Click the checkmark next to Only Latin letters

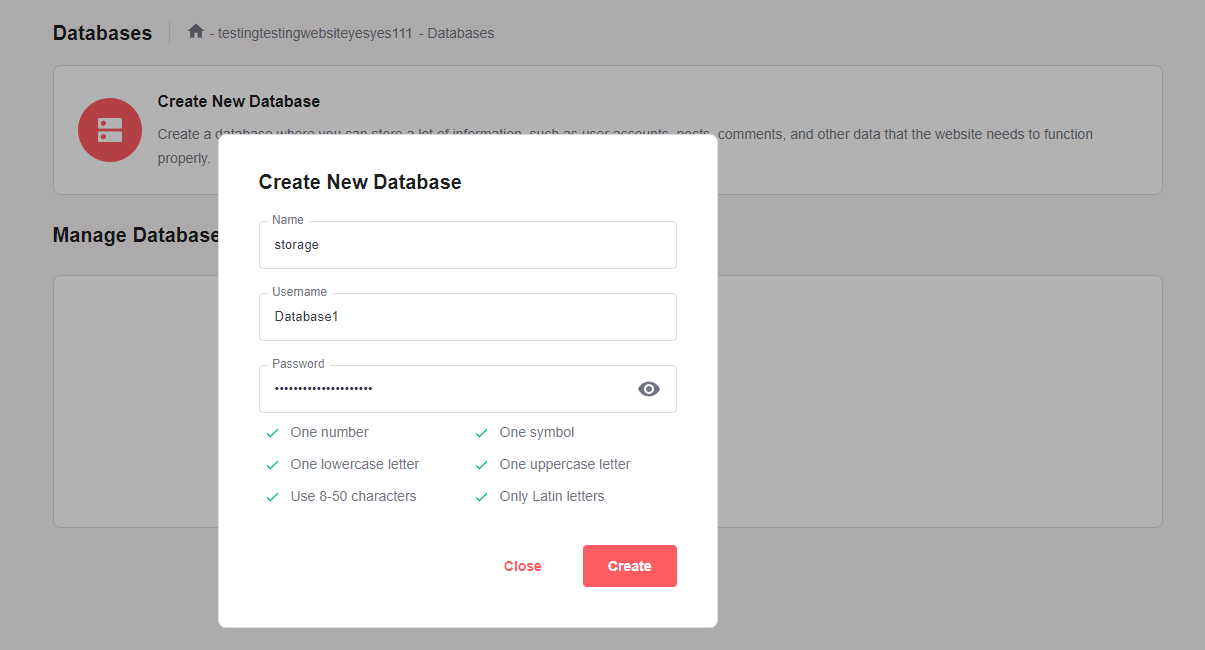click(481, 496)
